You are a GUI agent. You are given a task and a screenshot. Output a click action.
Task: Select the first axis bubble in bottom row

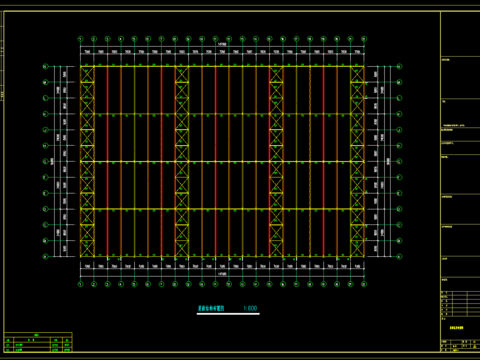80,284
